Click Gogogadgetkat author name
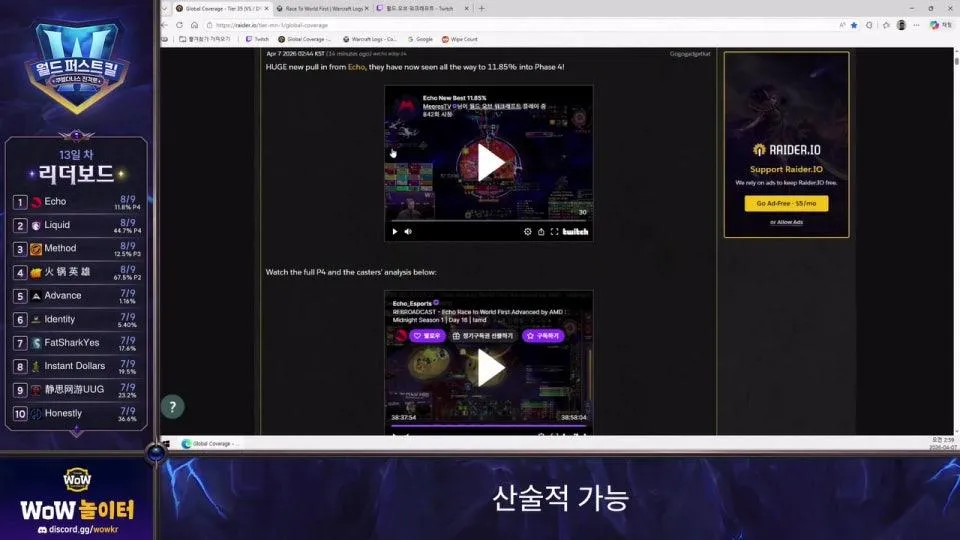Image resolution: width=960 pixels, height=540 pixels. [690, 54]
